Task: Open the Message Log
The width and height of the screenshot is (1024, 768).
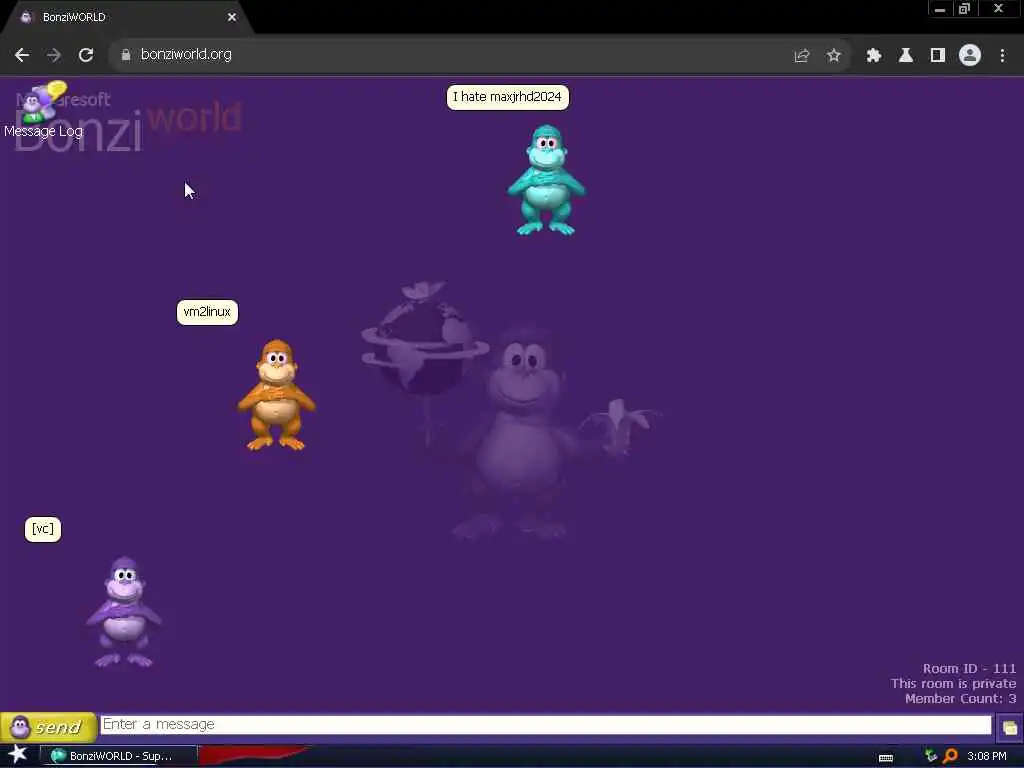Action: (43, 111)
